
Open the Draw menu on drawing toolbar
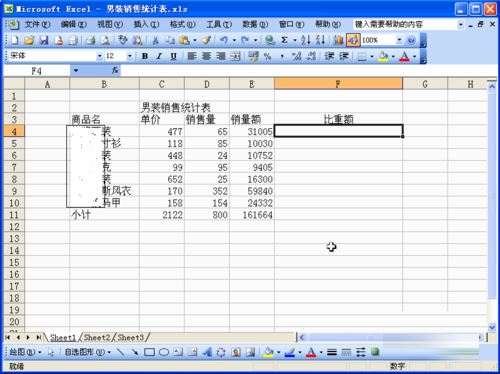[x=25, y=352]
